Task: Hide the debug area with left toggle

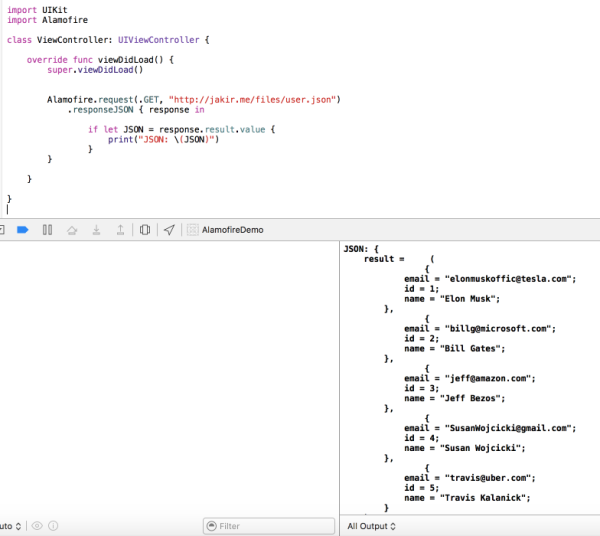Action: [3, 230]
